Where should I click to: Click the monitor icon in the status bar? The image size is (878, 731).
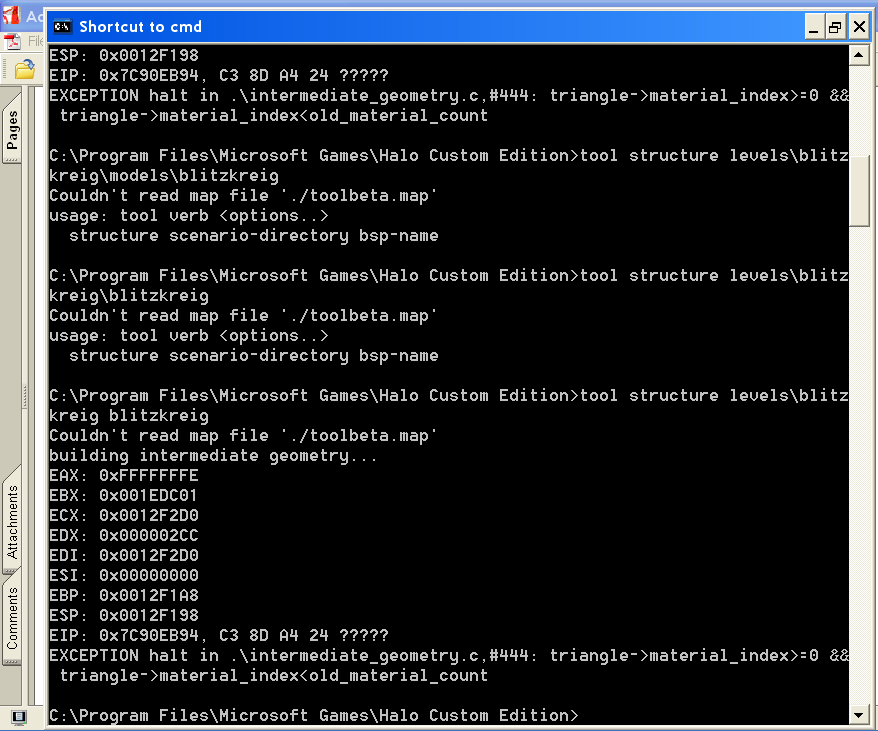(x=19, y=717)
